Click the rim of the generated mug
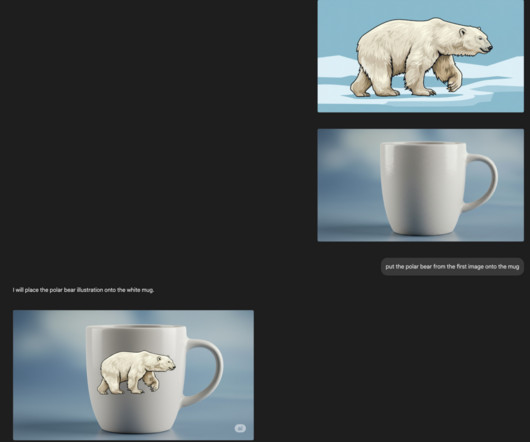The height and width of the screenshot is (442, 530). (136, 327)
